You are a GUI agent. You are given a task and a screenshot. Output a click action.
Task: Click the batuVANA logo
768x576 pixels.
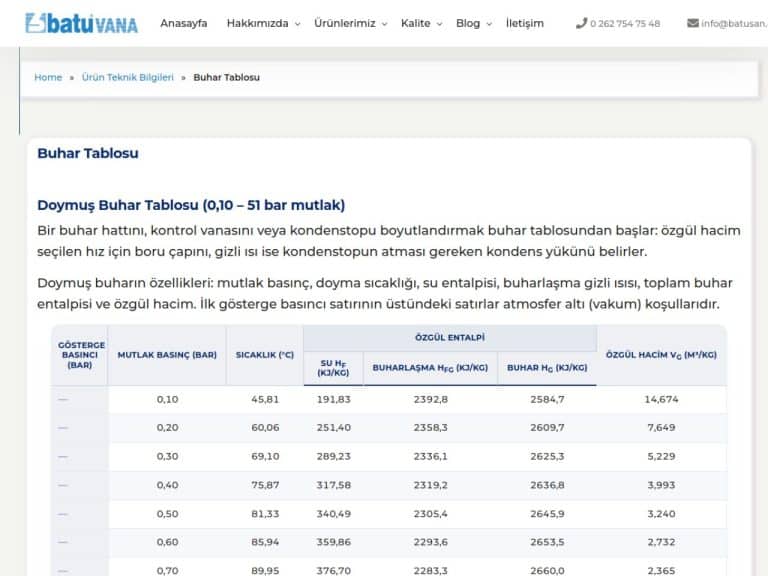coord(81,24)
